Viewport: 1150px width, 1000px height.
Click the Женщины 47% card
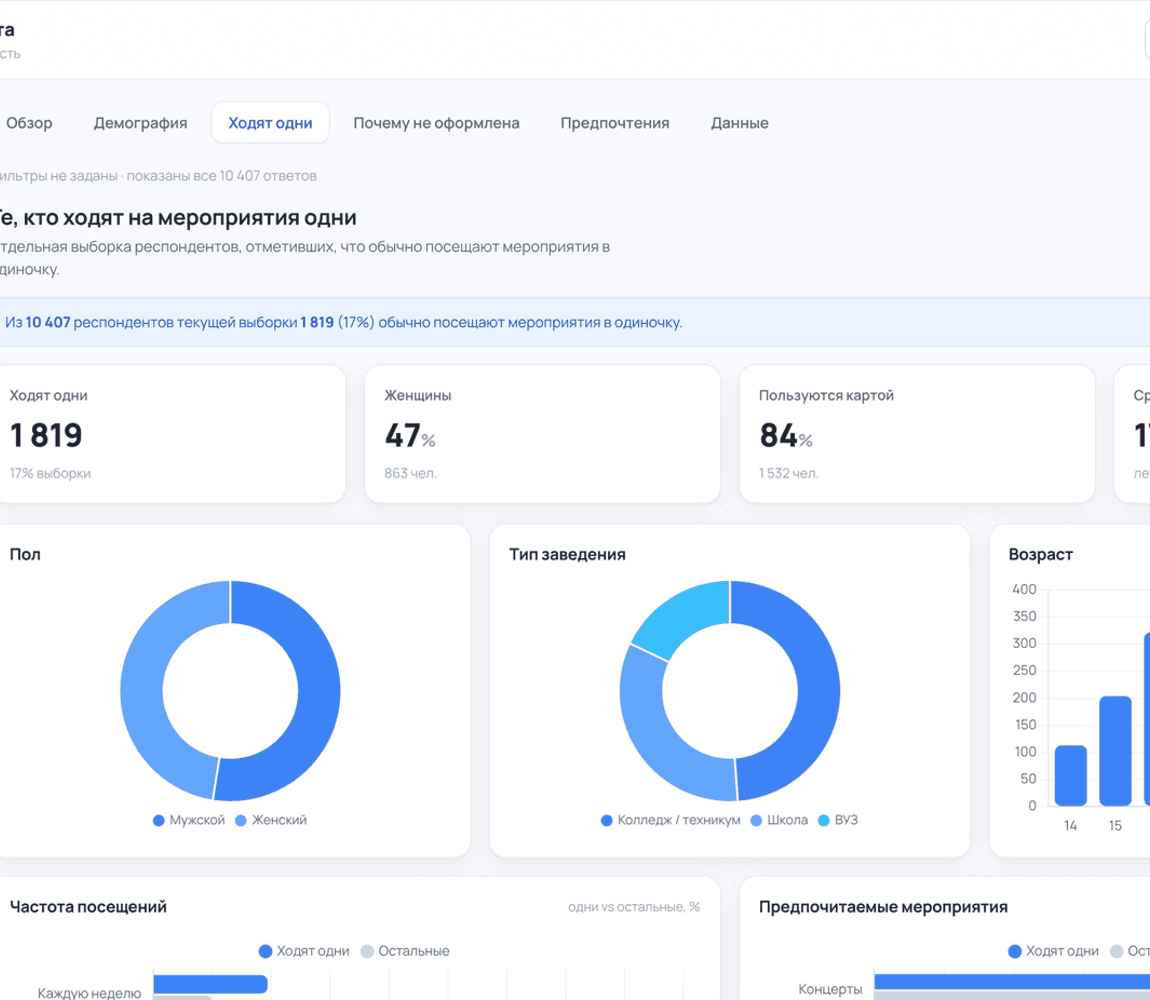pos(542,434)
